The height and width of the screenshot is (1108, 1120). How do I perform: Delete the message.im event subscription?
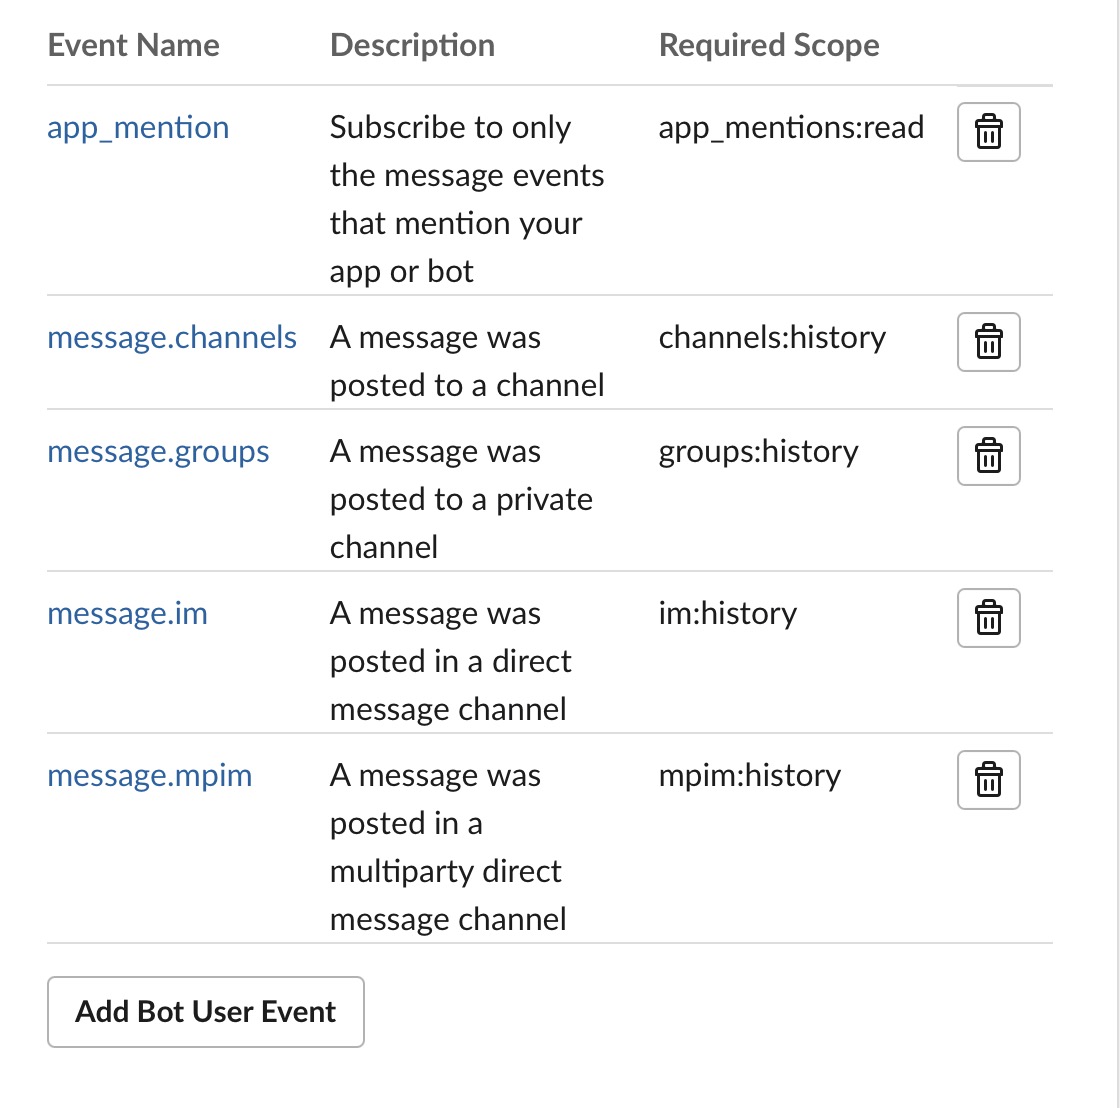coord(988,618)
